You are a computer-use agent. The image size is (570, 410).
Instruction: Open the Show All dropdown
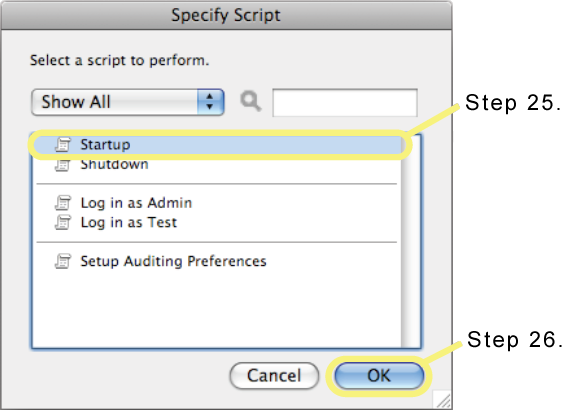tap(128, 102)
